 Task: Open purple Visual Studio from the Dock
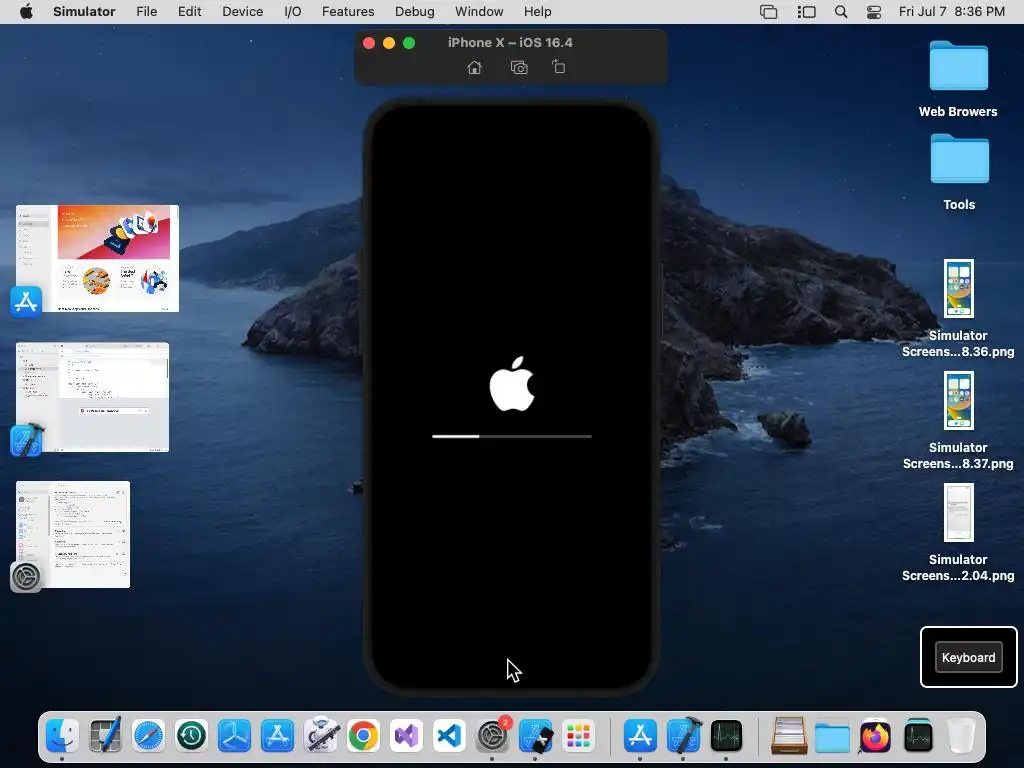406,736
